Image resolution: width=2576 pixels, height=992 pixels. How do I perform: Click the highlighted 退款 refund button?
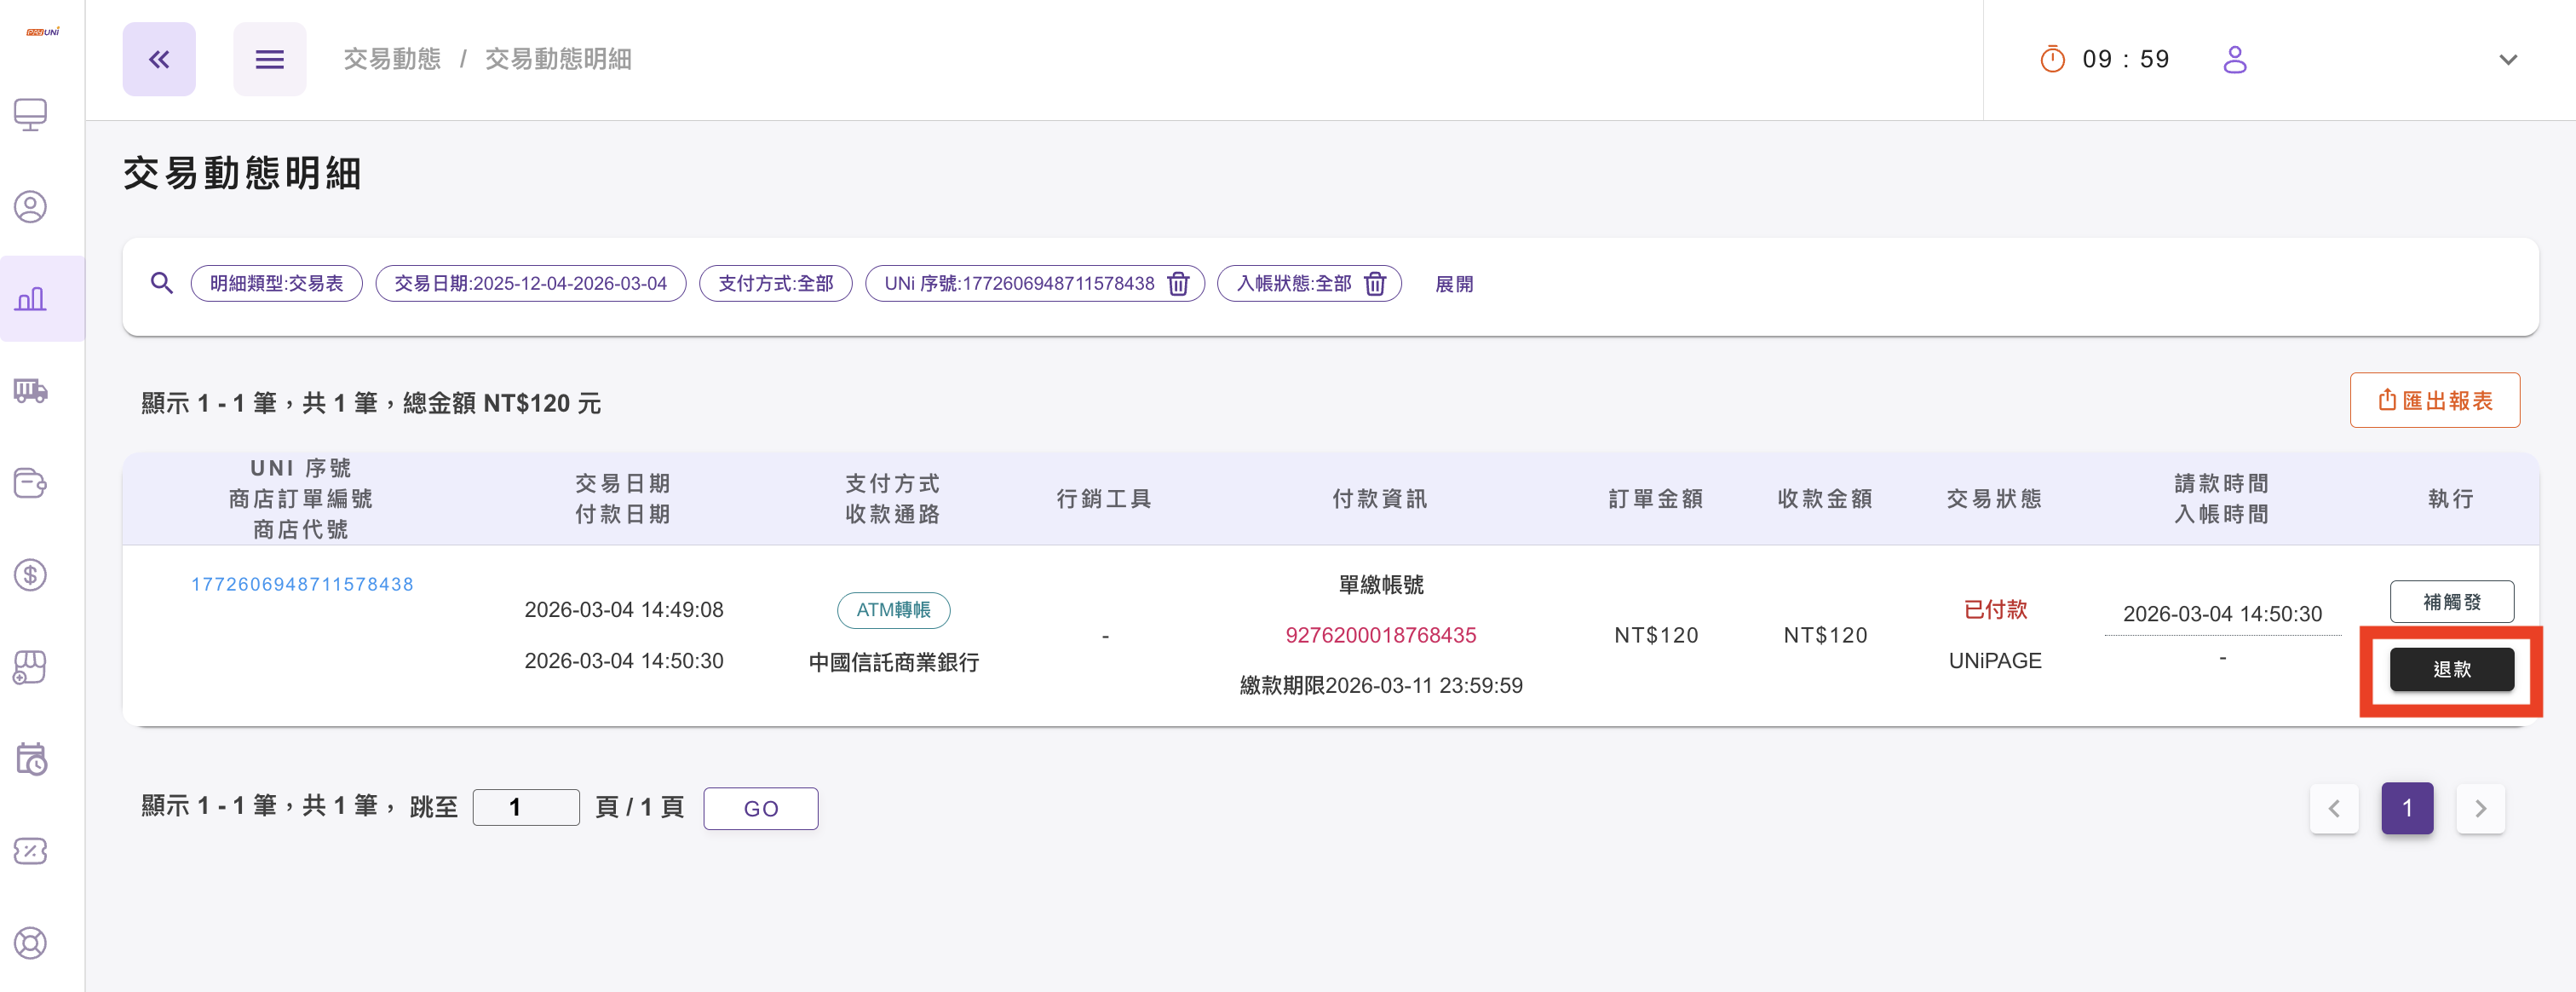2452,669
